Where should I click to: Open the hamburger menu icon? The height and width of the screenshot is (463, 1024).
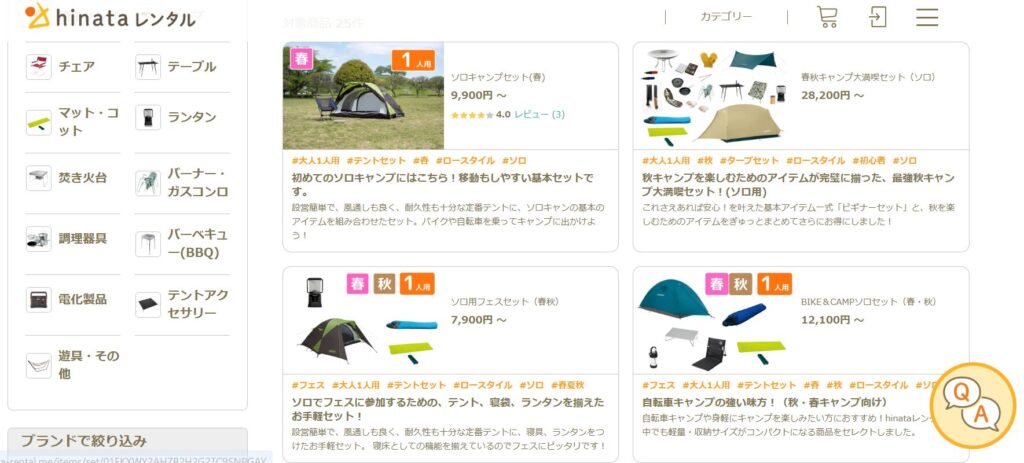(x=927, y=17)
